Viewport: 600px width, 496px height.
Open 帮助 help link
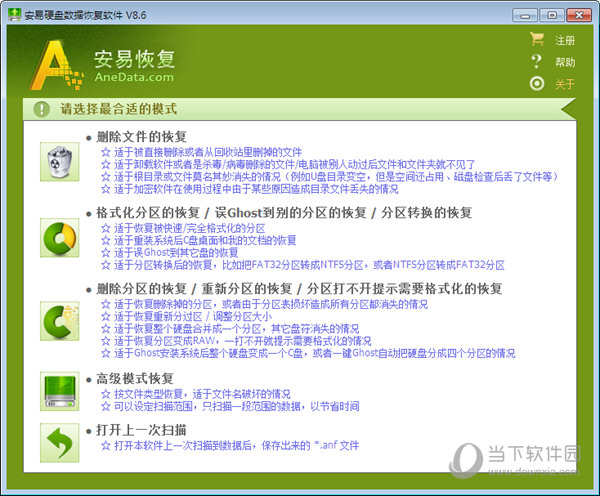point(565,62)
